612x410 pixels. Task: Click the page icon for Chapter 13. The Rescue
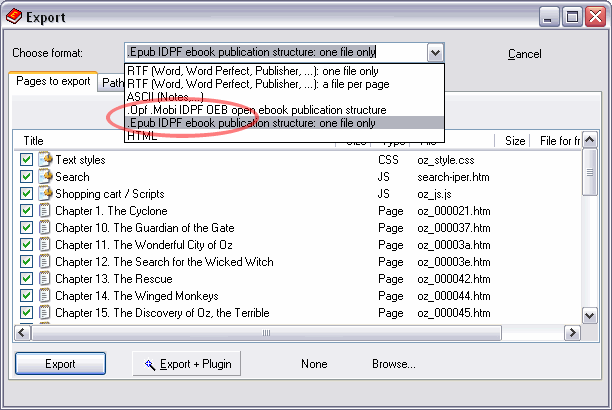tap(45, 278)
